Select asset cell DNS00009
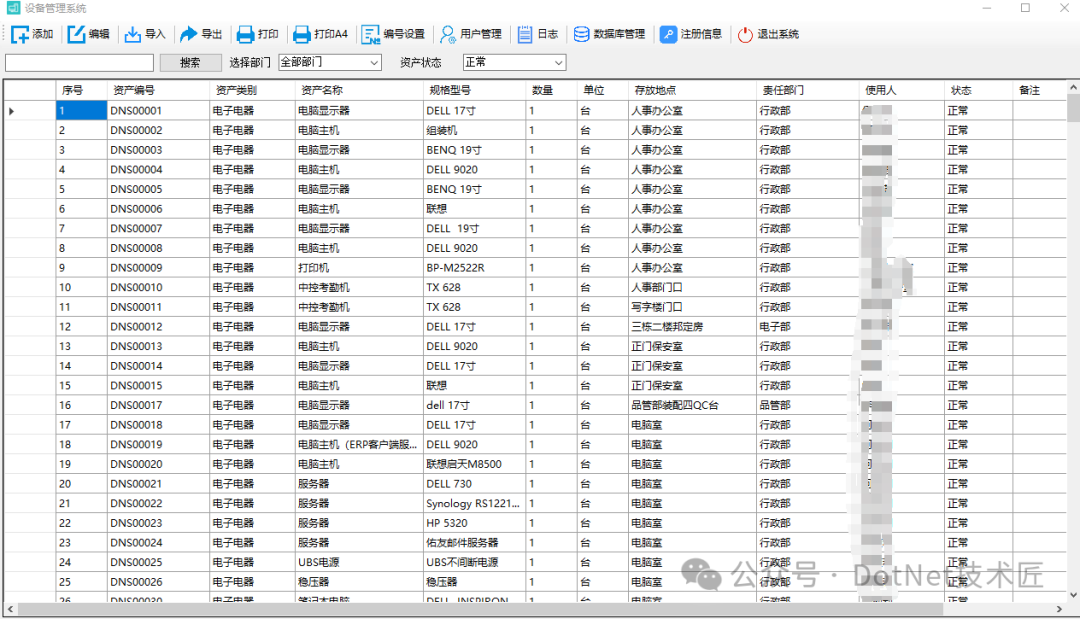Image resolution: width=1080 pixels, height=619 pixels. pos(136,268)
